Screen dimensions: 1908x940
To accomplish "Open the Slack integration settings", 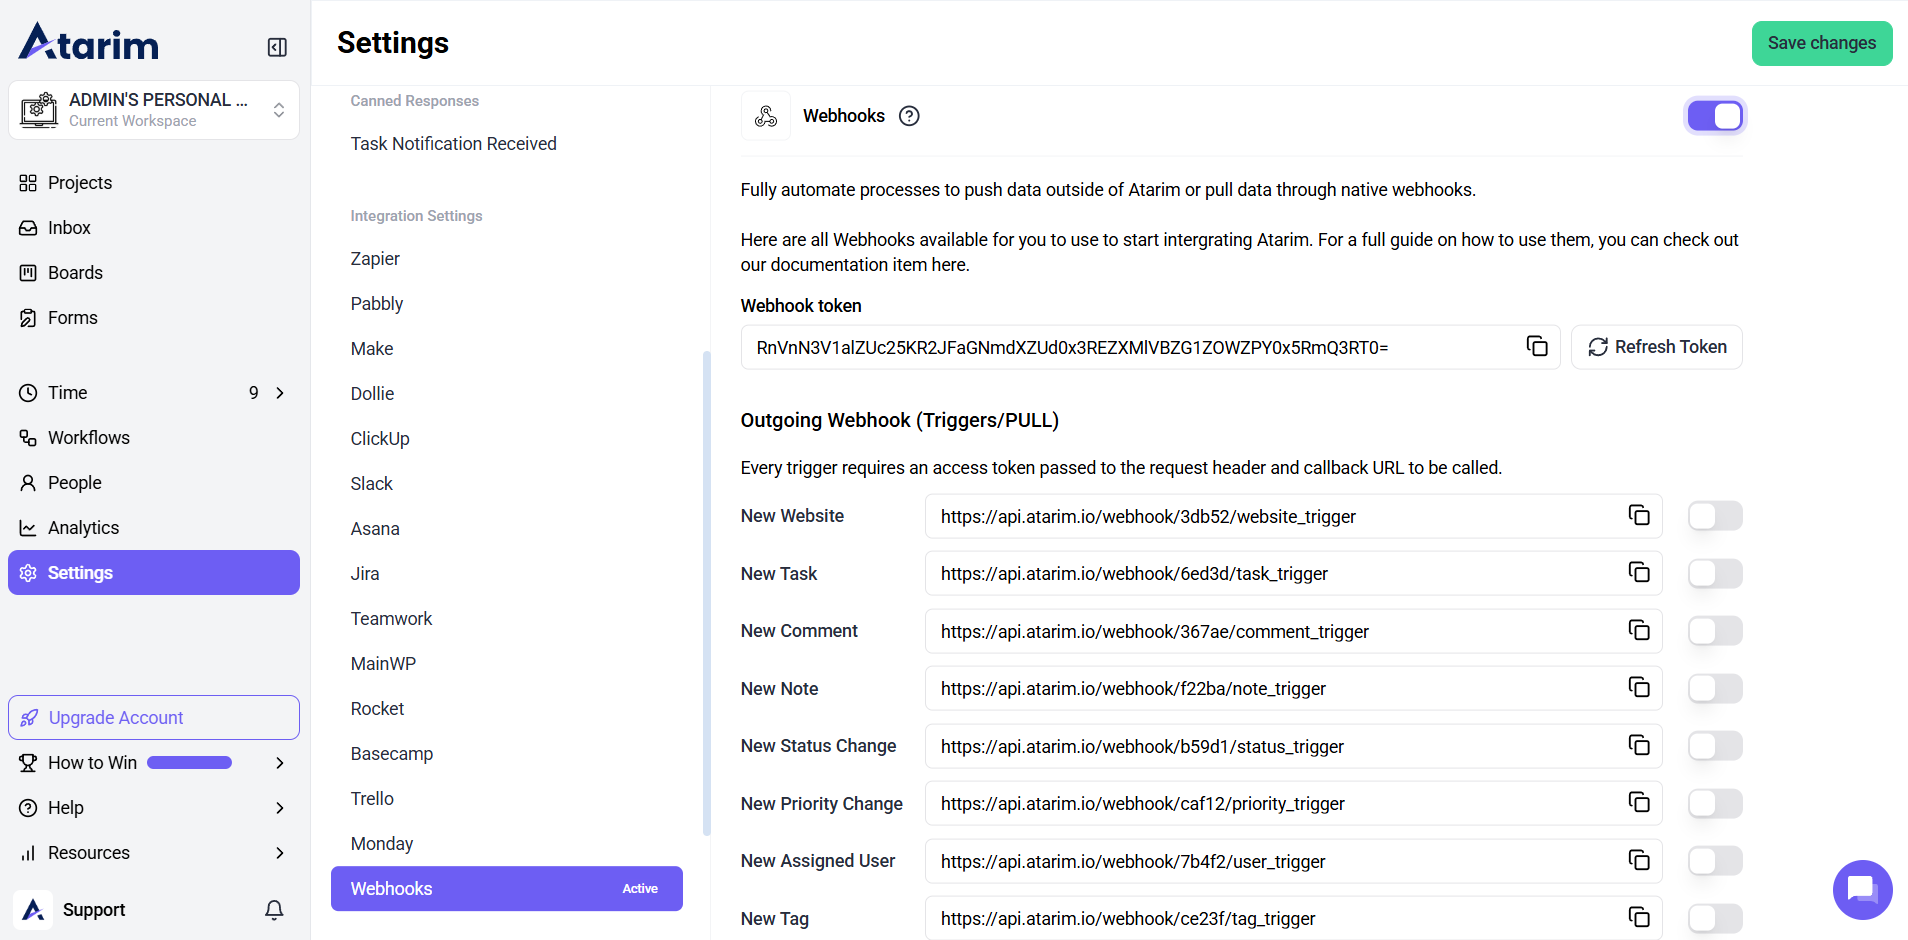I will (x=372, y=484).
